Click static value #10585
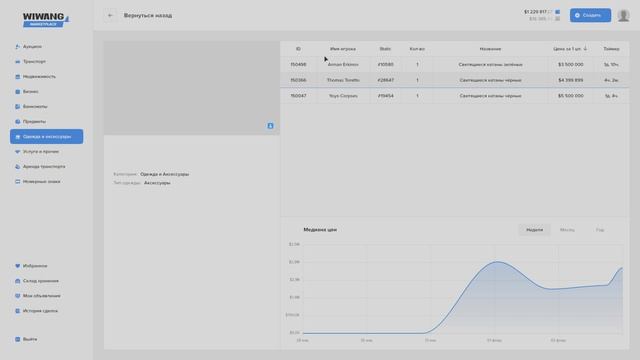 pos(386,64)
